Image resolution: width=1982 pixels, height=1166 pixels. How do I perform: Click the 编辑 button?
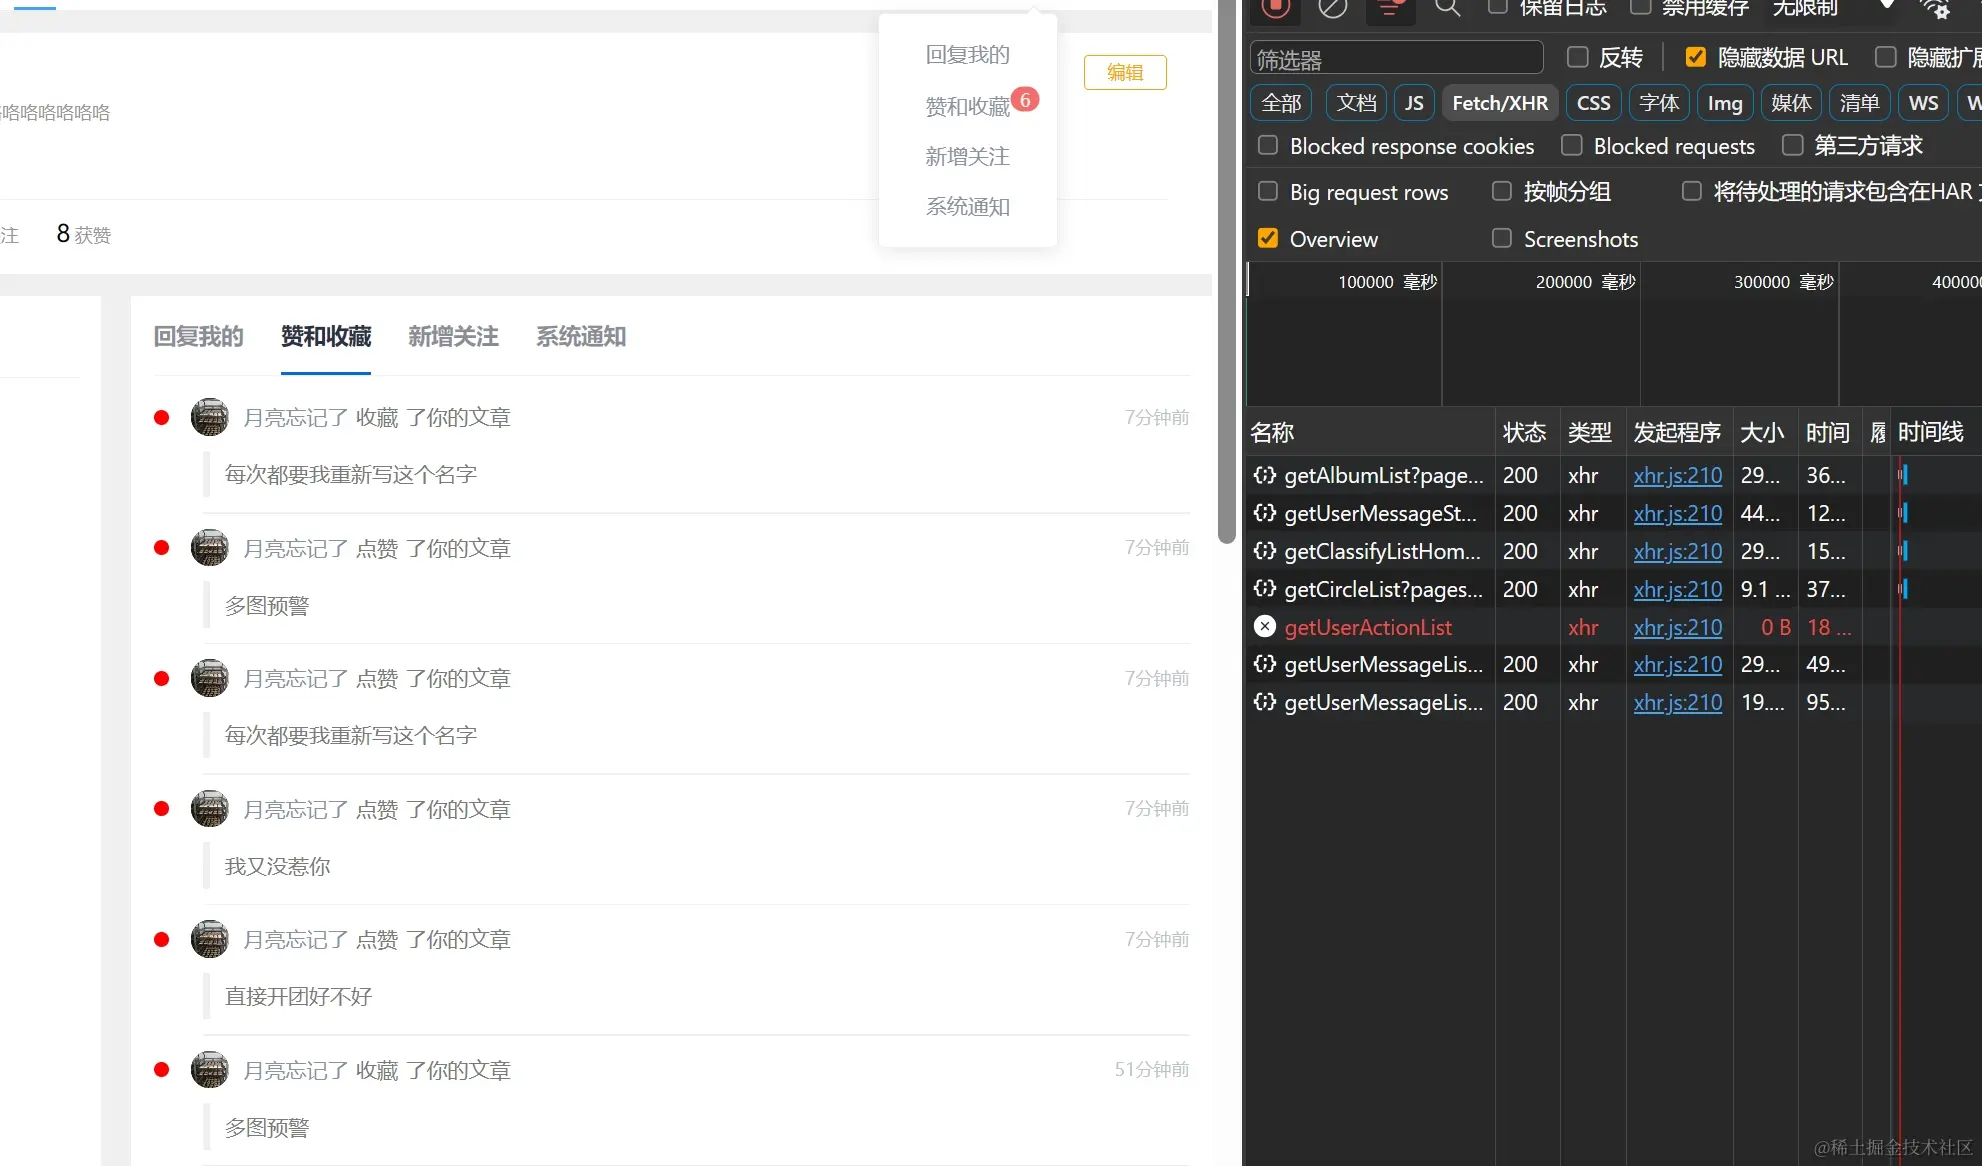pos(1125,72)
